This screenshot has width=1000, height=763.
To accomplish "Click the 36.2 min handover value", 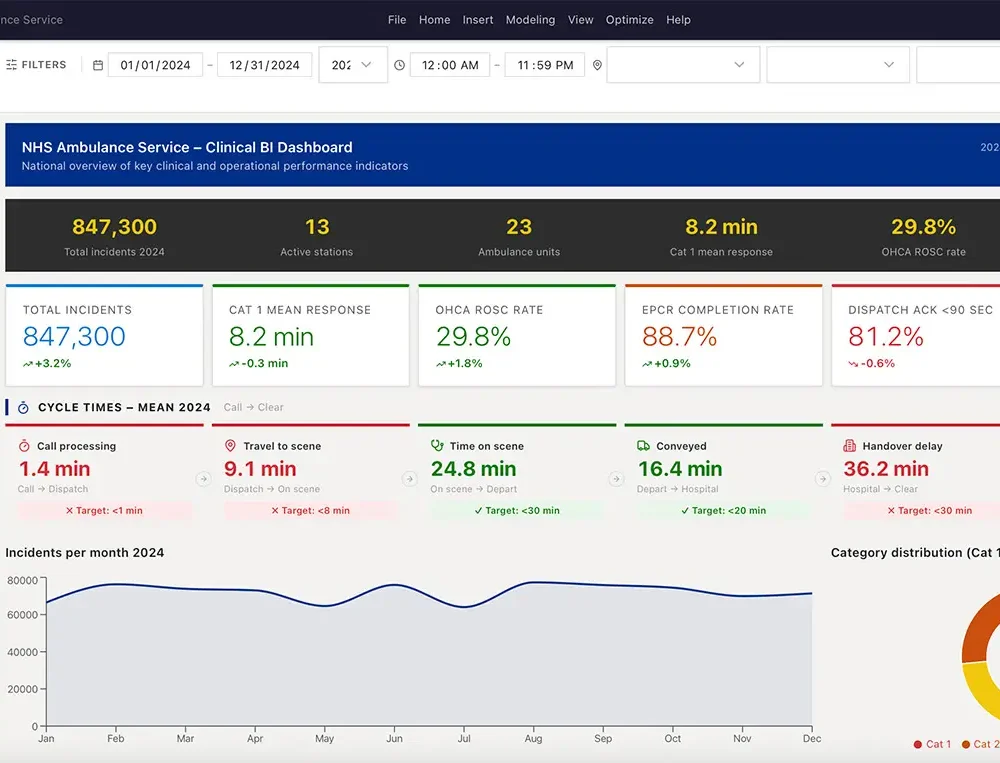I will (x=886, y=469).
